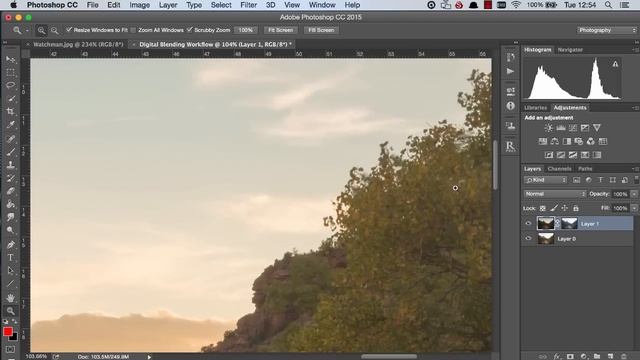
Task: Click the Delete layer trash icon
Action: (624, 356)
